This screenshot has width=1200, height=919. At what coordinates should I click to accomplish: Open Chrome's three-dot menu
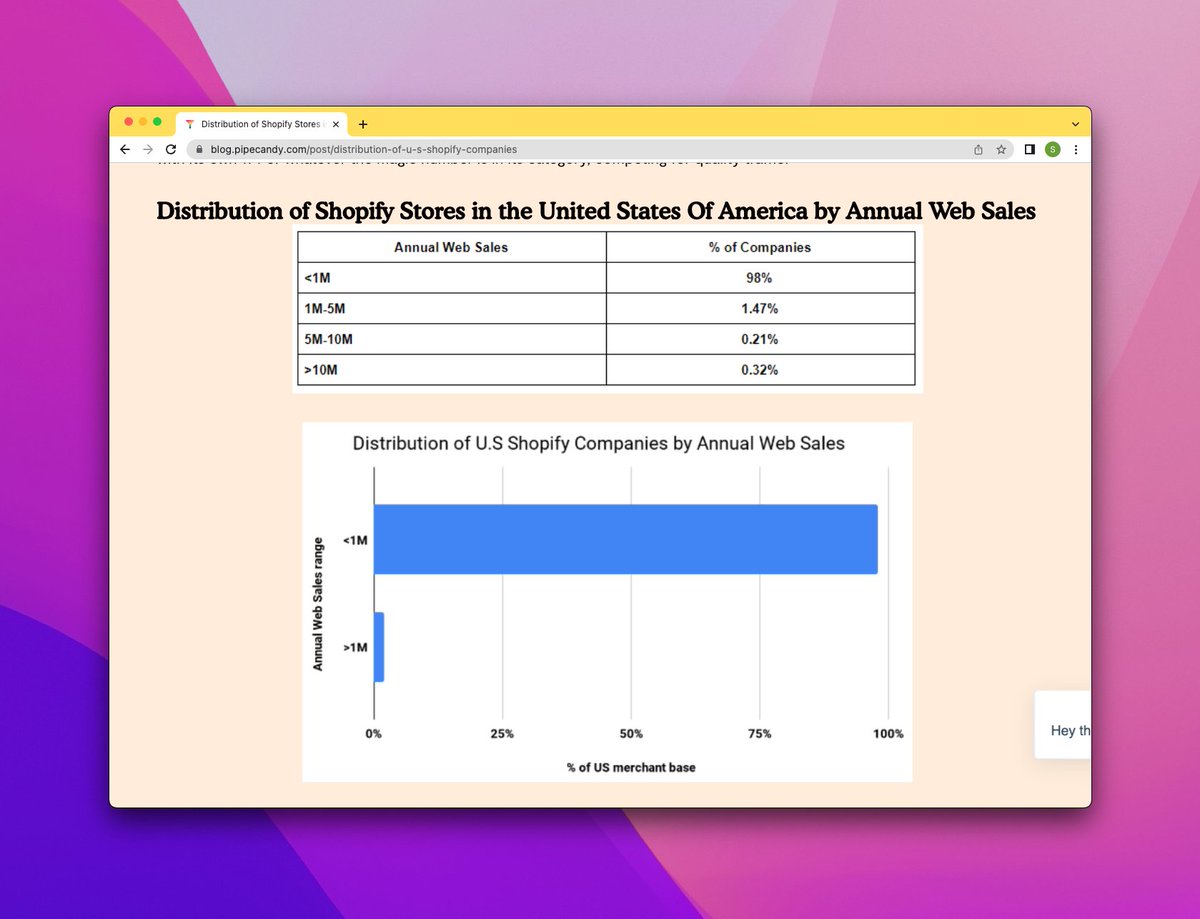pyautogui.click(x=1076, y=149)
